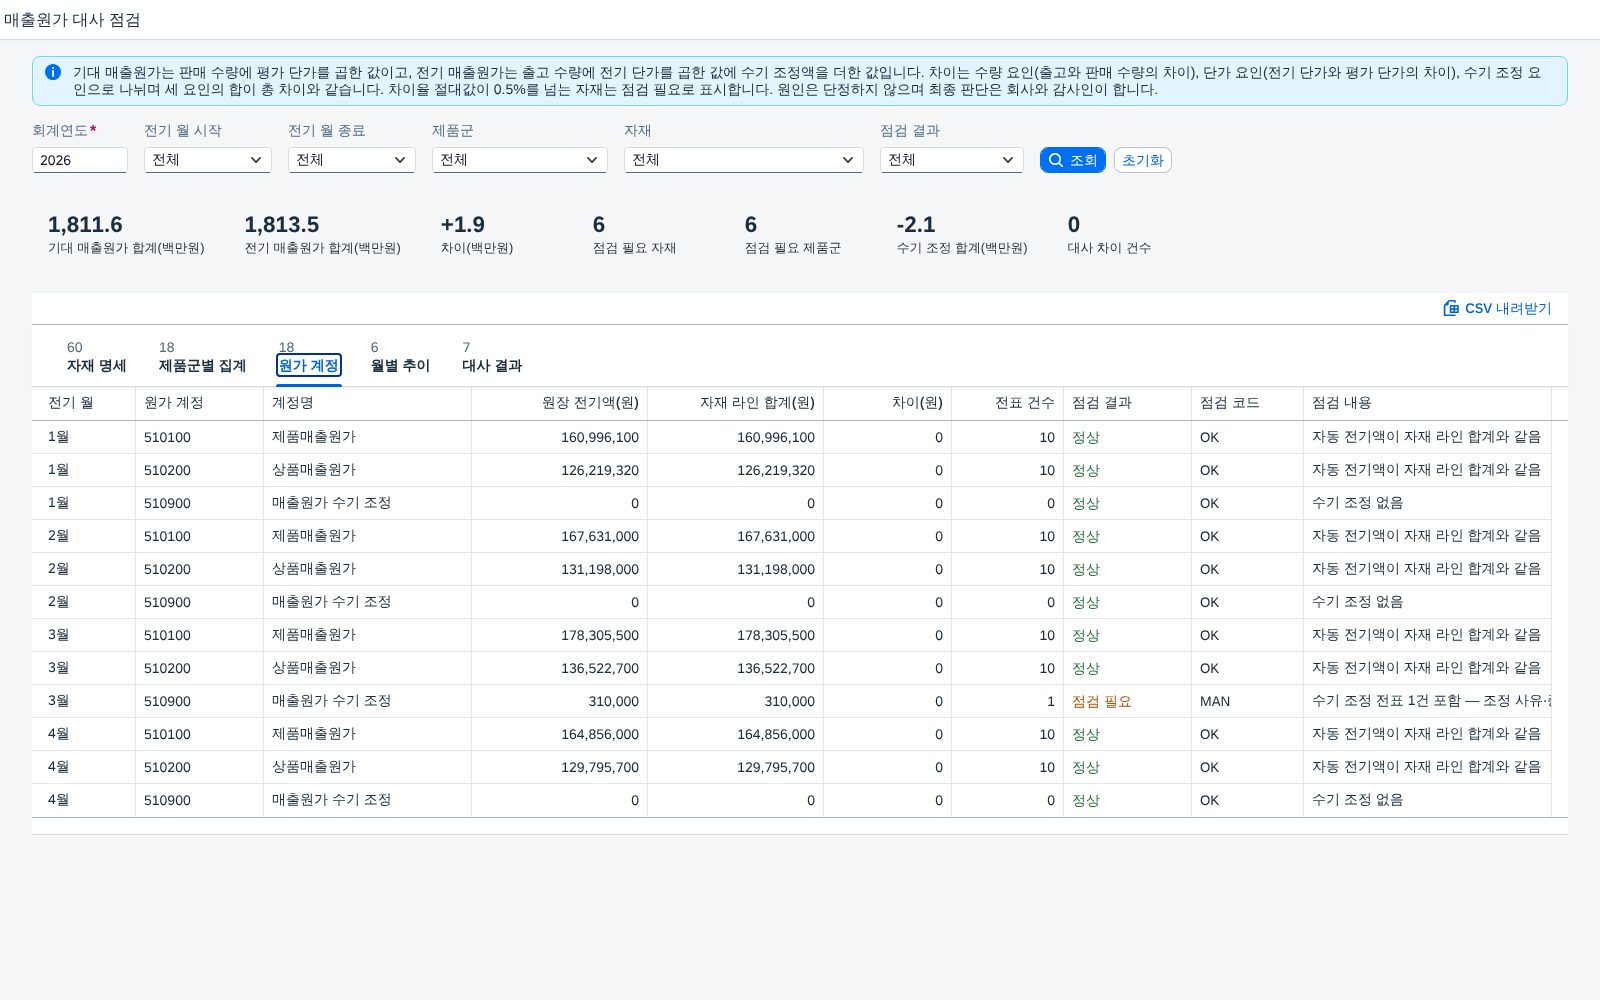The image size is (1600, 1000).
Task: Switch to the 자재 명세 tab
Action: (x=97, y=357)
